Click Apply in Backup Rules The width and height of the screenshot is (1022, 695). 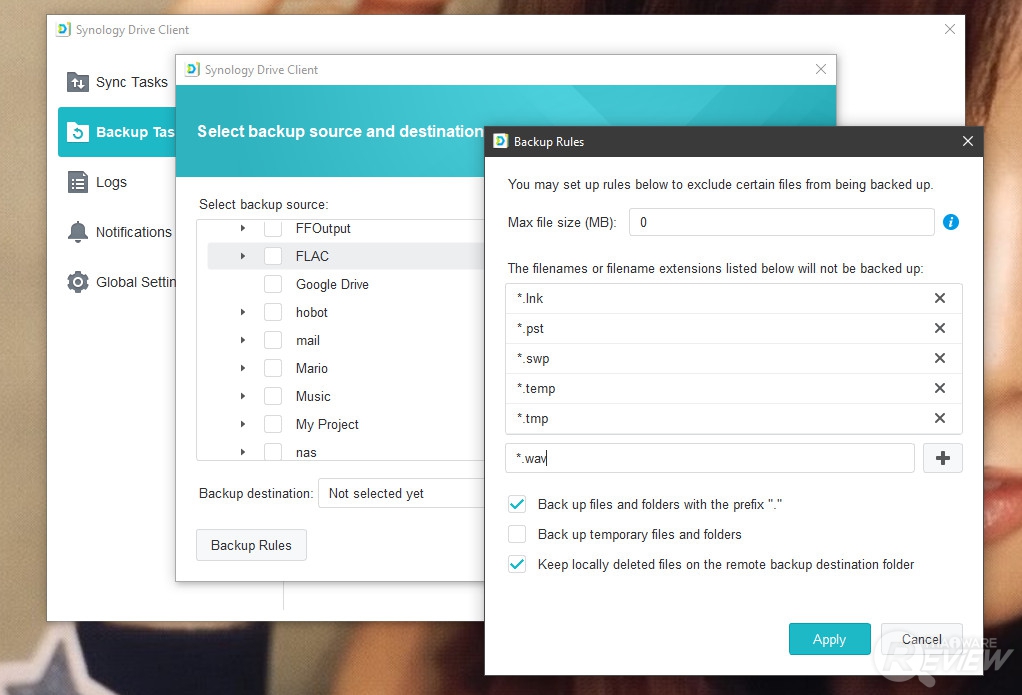[829, 639]
